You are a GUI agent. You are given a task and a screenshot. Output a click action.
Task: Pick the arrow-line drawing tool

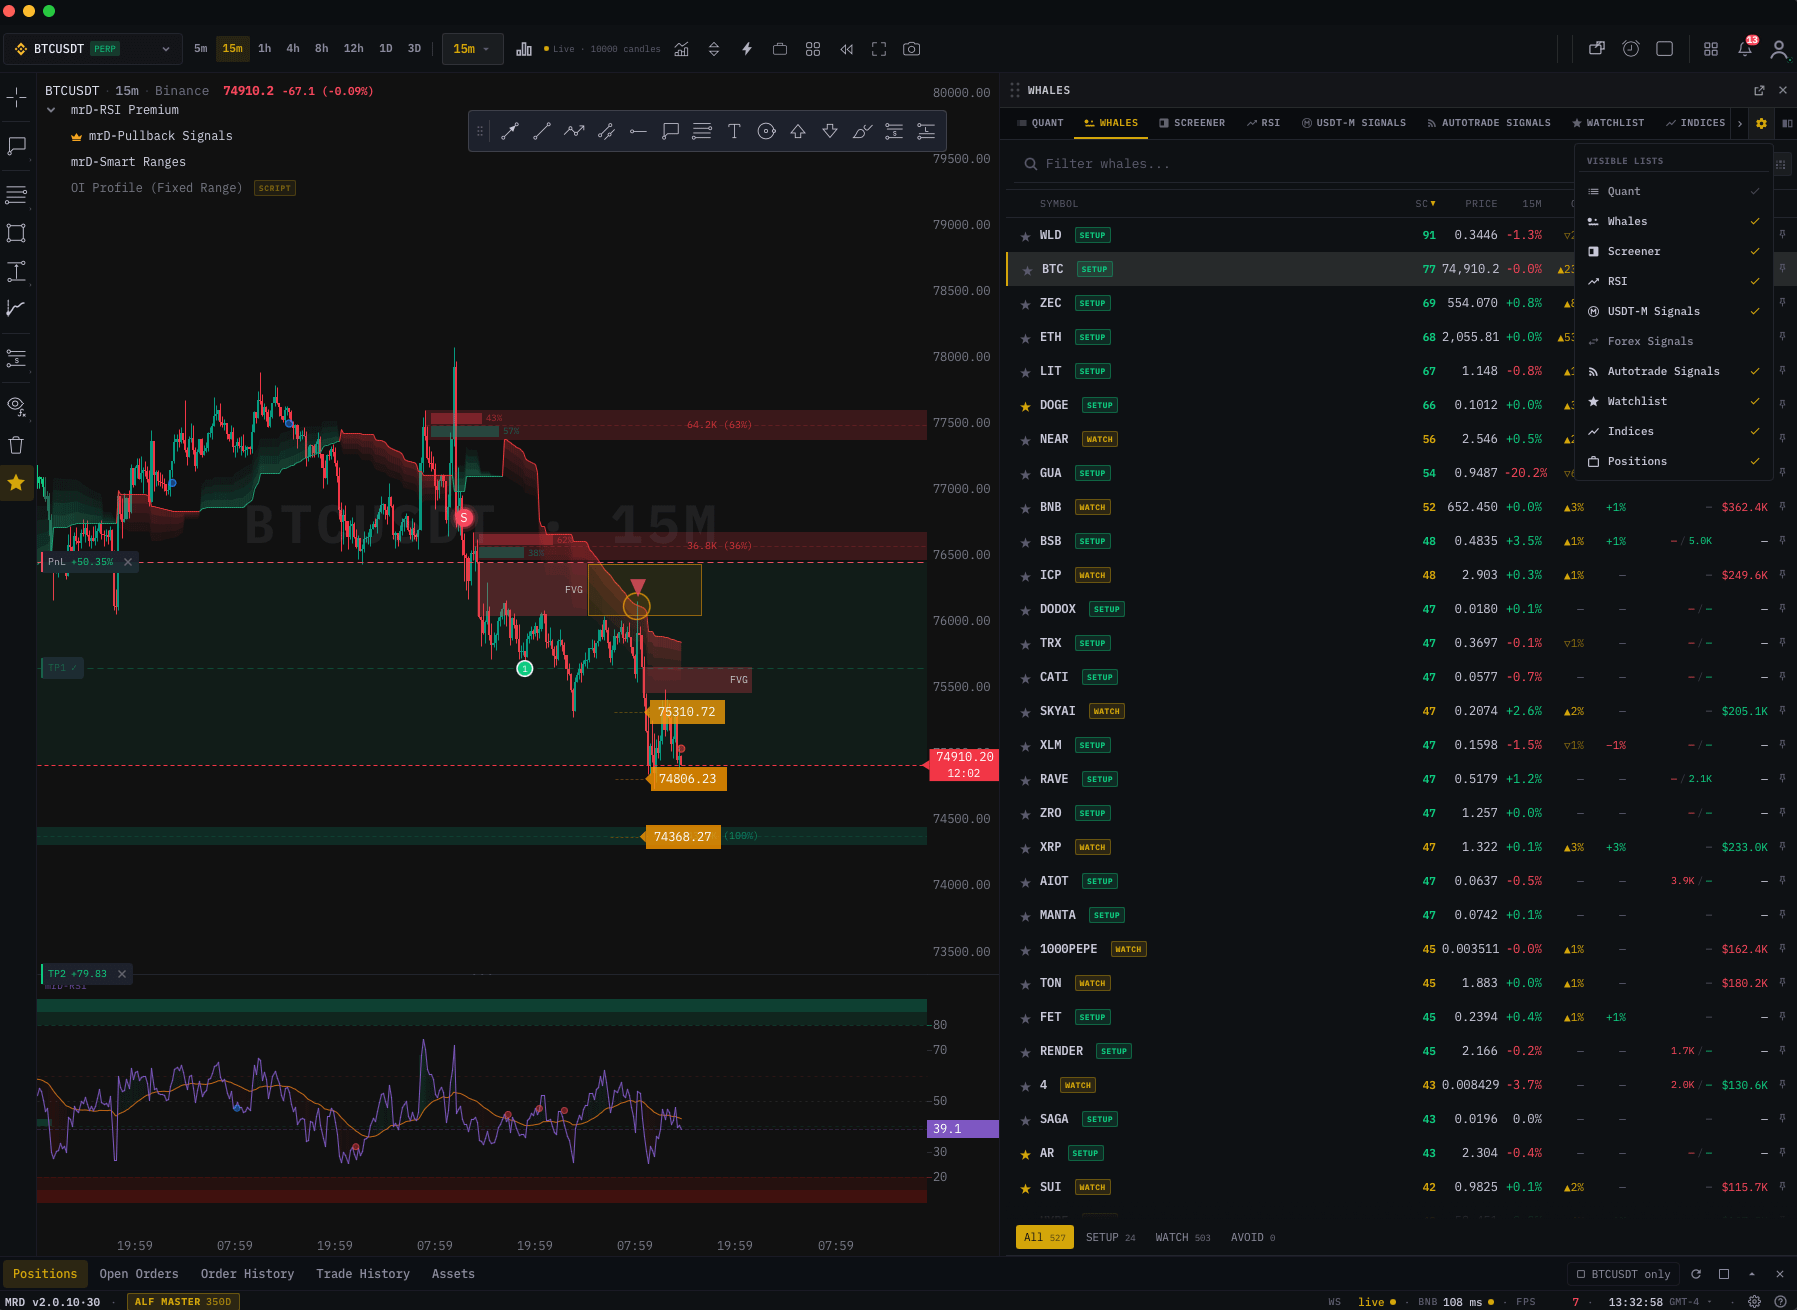coord(510,131)
